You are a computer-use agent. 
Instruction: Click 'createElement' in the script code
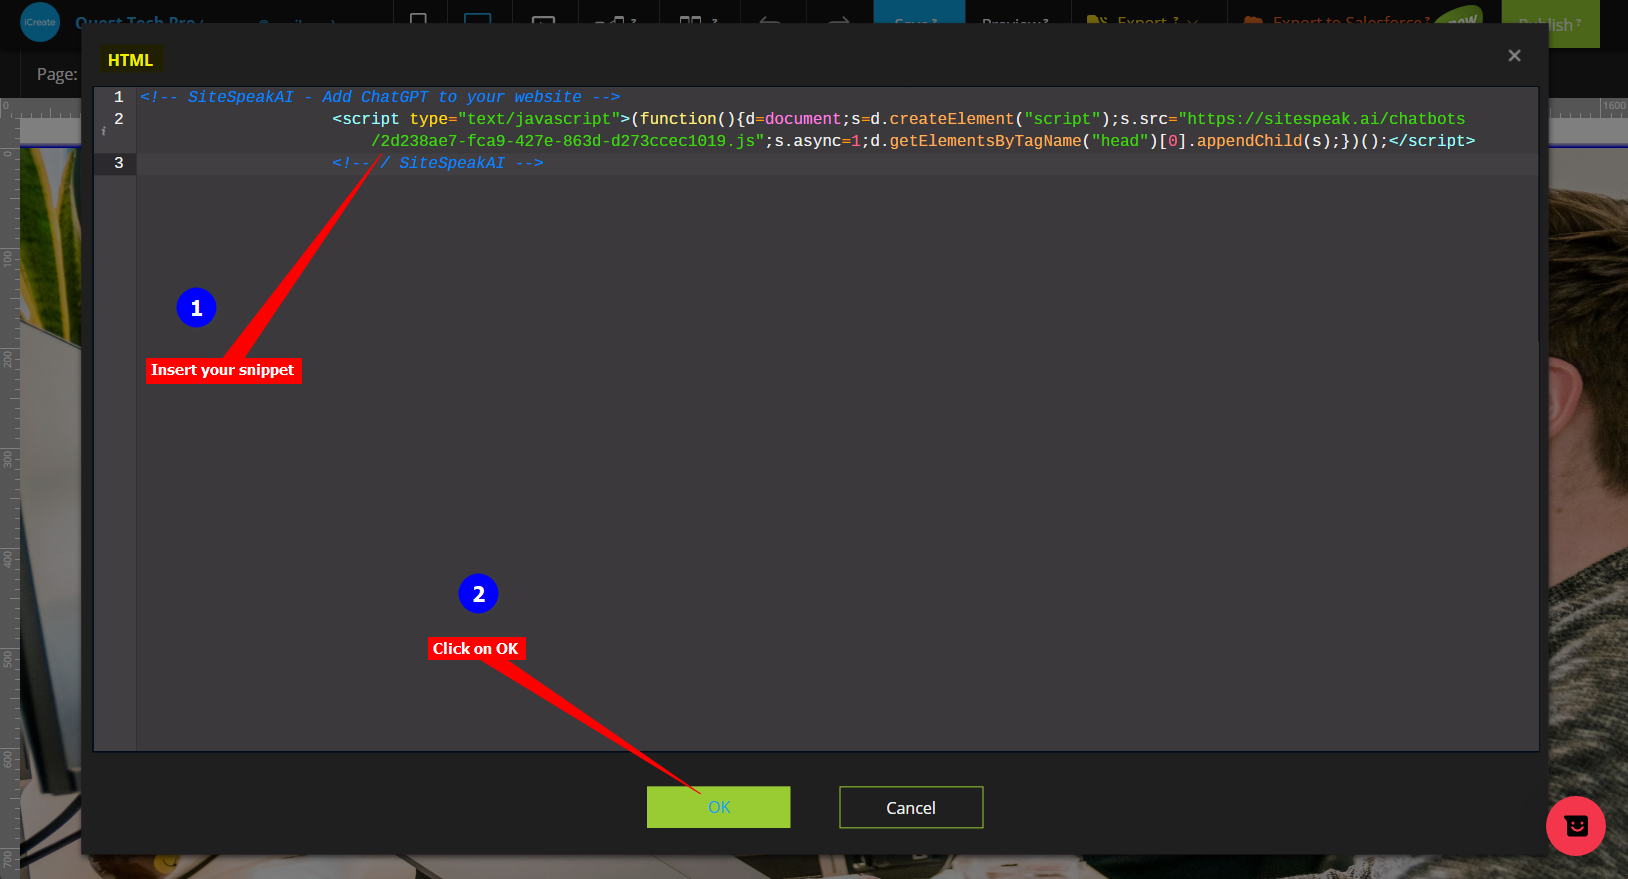point(951,119)
